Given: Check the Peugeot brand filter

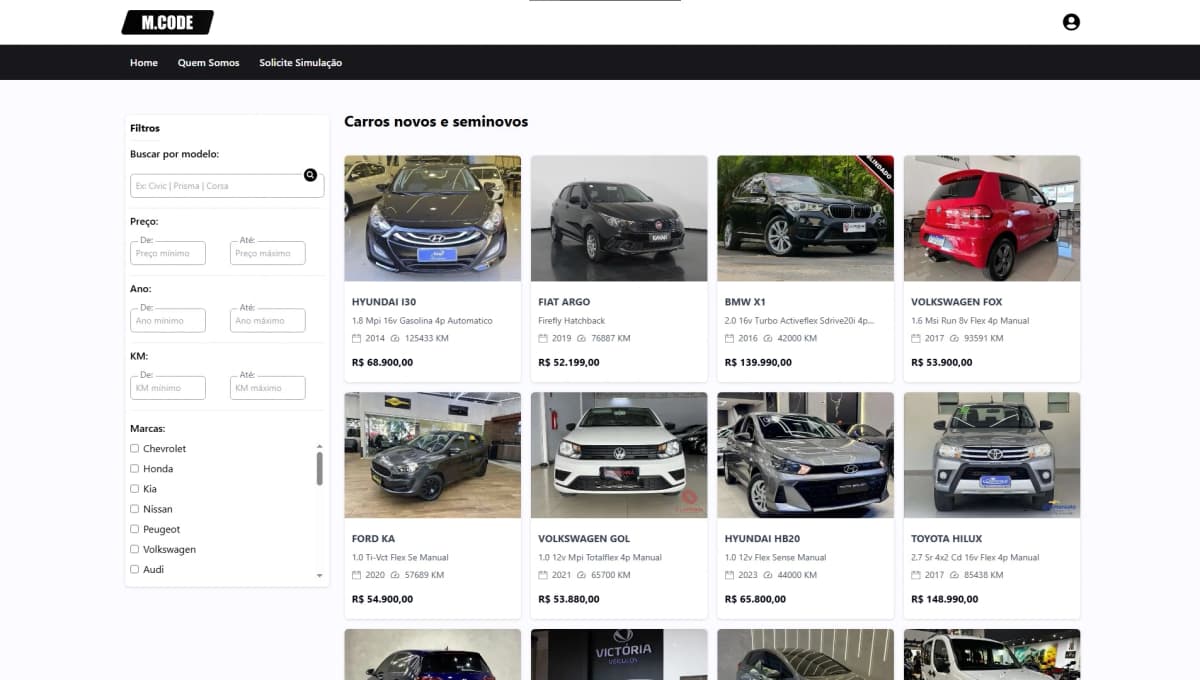Looking at the screenshot, I should [x=135, y=529].
